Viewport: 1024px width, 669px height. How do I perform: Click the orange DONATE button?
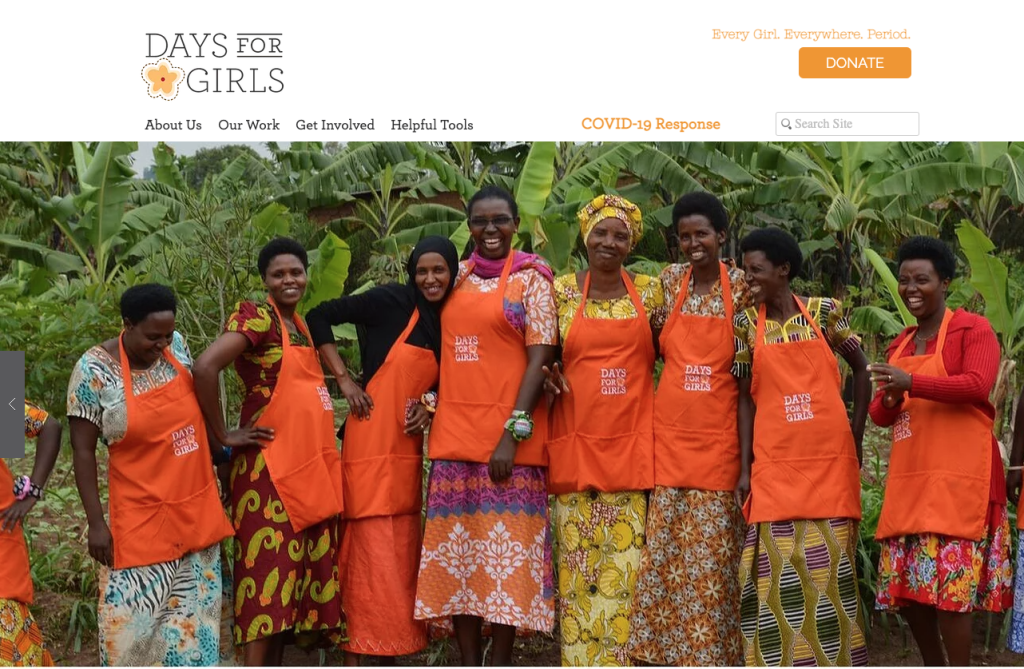click(854, 63)
